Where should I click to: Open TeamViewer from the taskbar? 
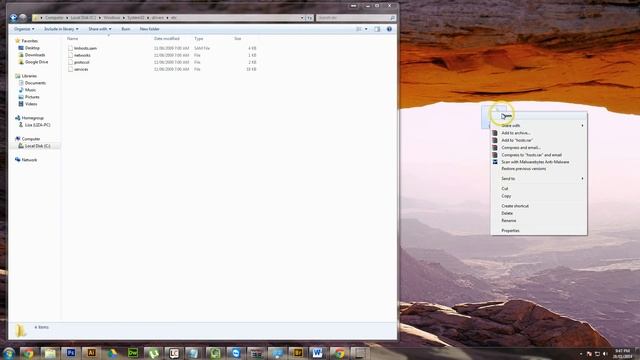coord(236,353)
